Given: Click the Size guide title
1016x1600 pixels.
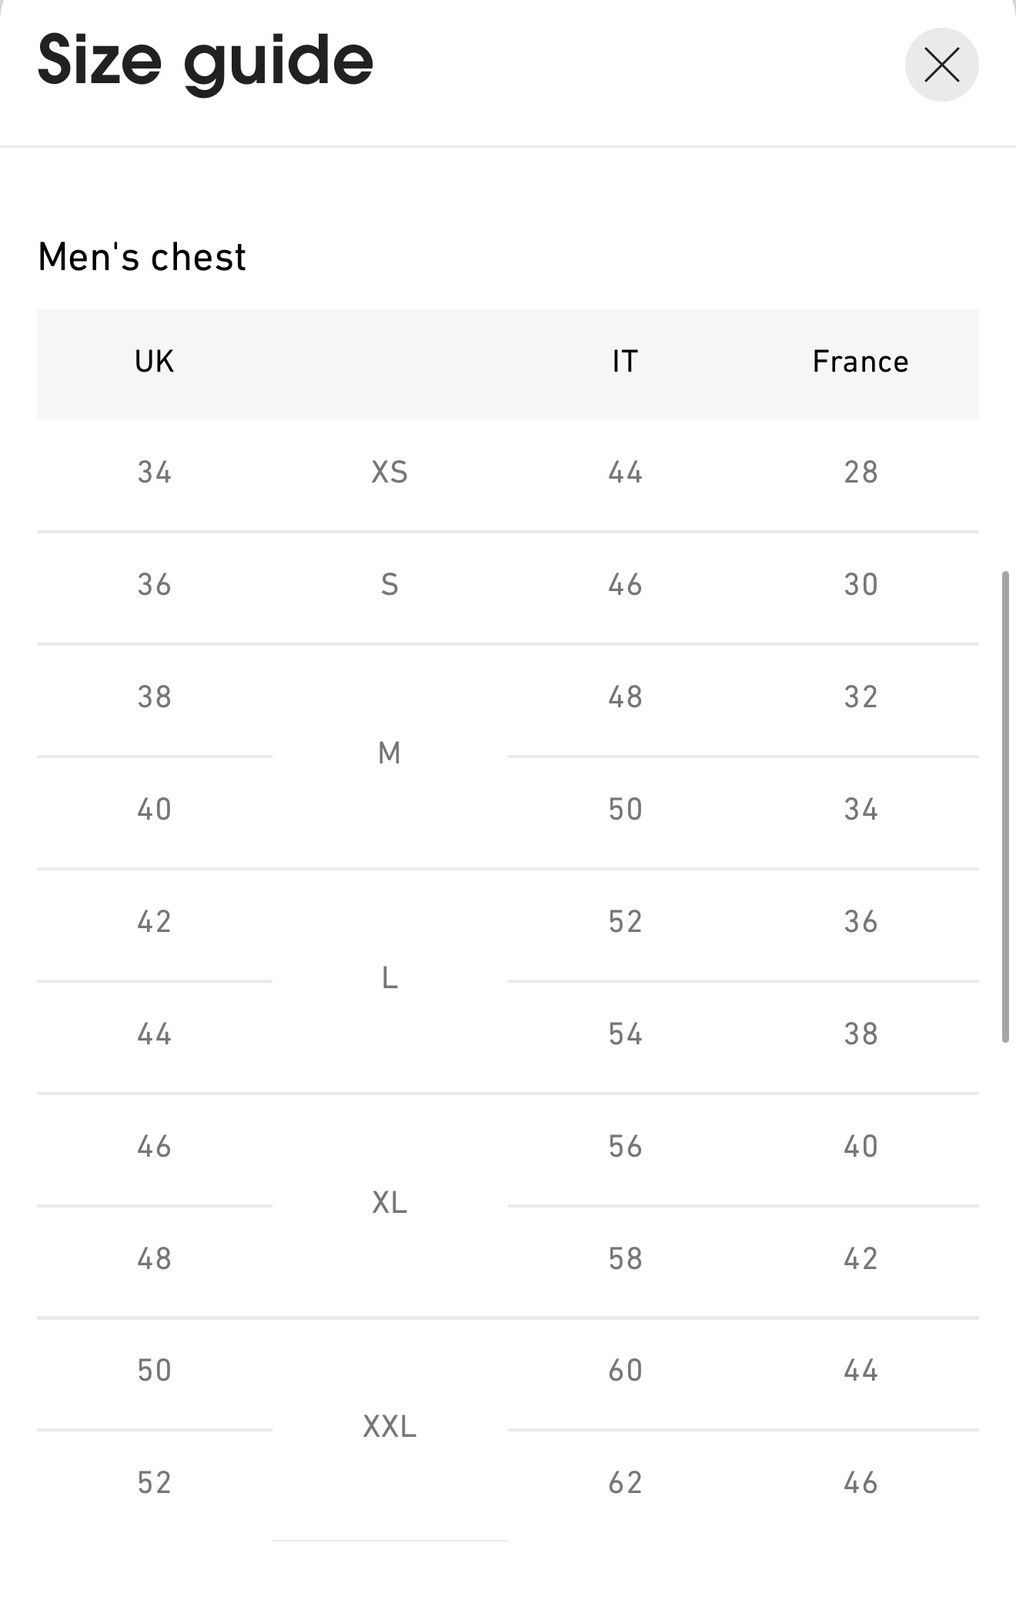Looking at the screenshot, I should coord(205,63).
